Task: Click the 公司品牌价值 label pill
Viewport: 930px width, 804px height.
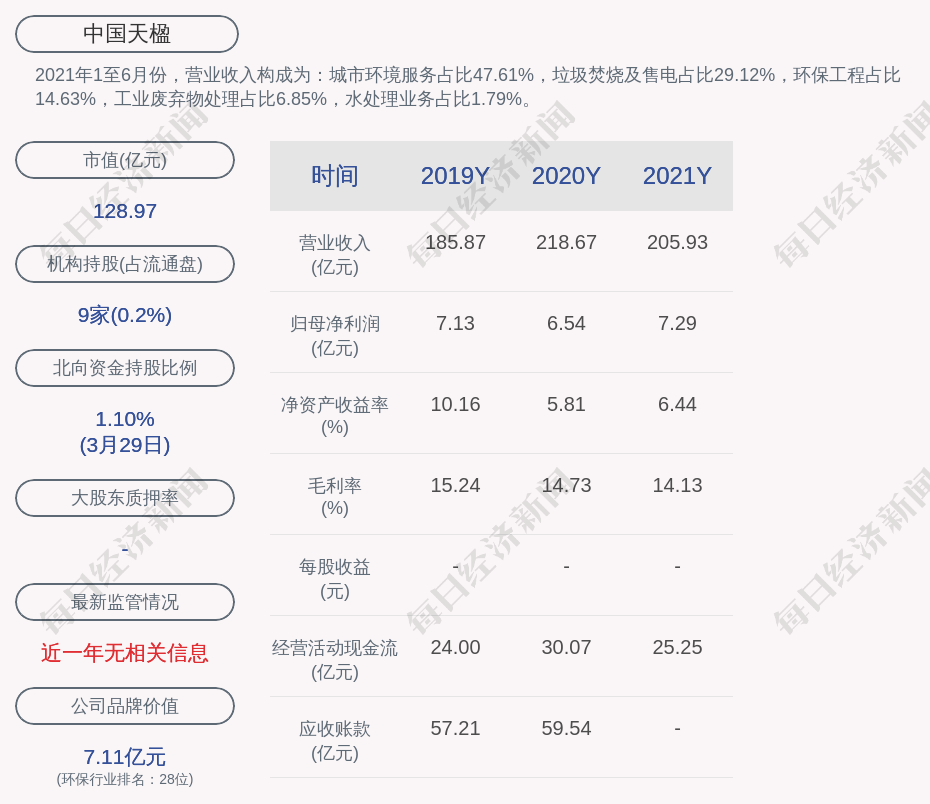Action: point(125,706)
